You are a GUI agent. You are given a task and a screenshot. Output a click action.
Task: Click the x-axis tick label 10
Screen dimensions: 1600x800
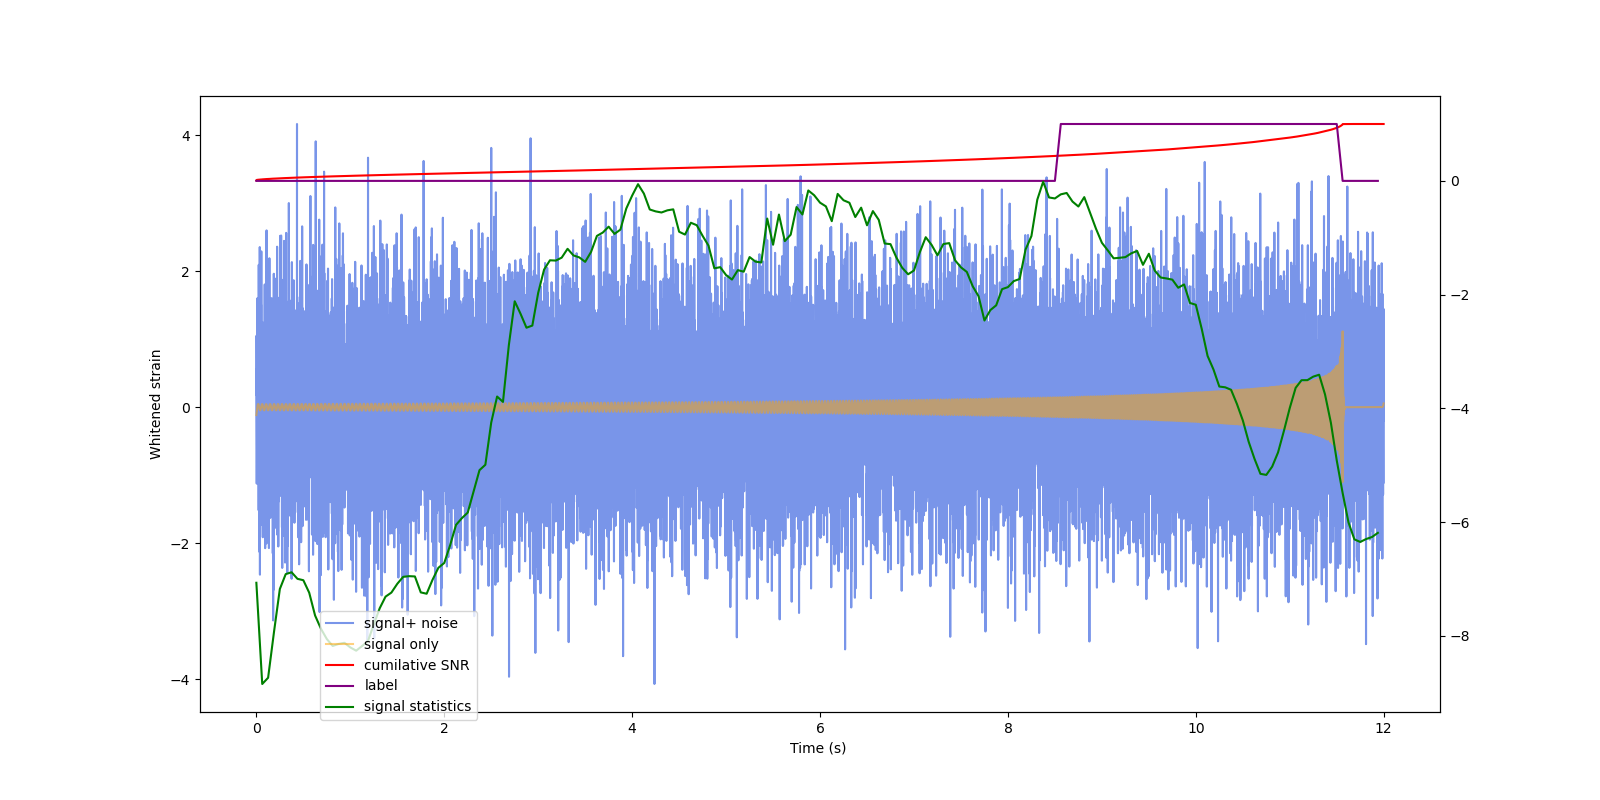click(x=1196, y=728)
